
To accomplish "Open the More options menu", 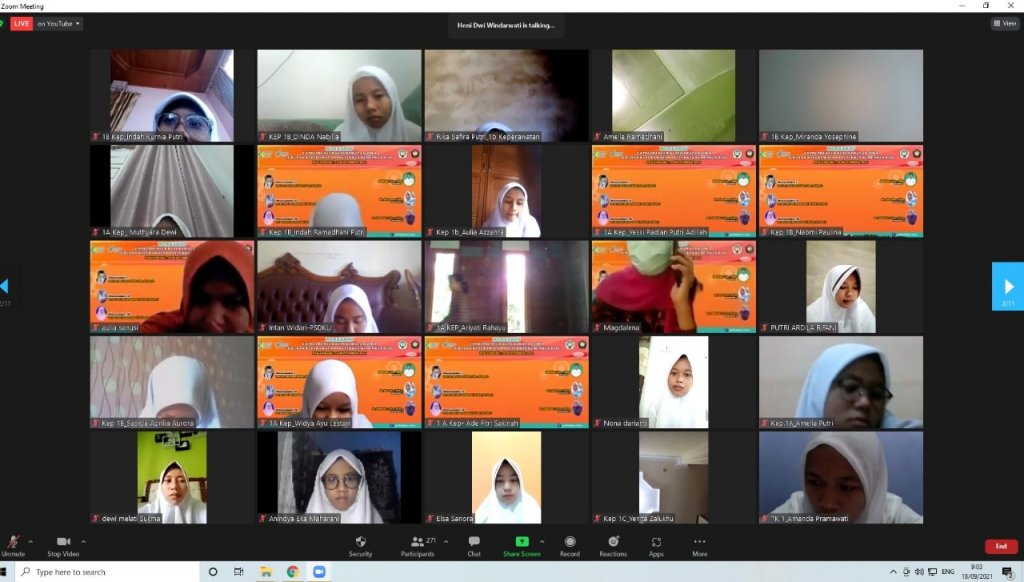I will 699,544.
